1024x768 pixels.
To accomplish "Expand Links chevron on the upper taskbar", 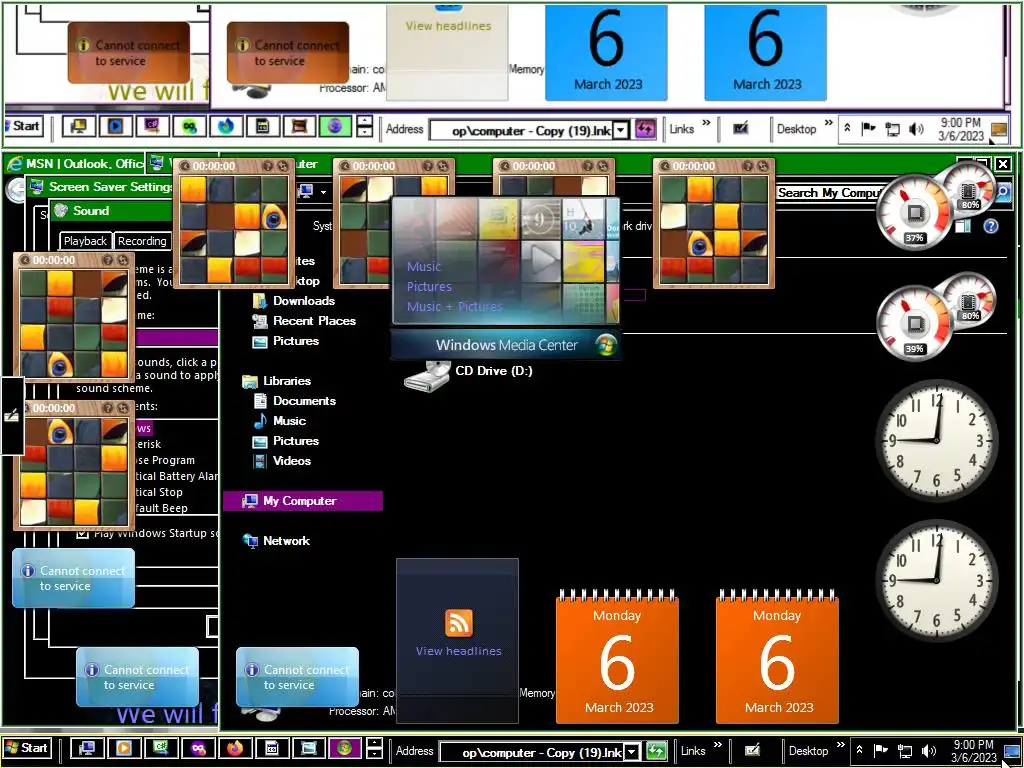I will click(x=707, y=123).
